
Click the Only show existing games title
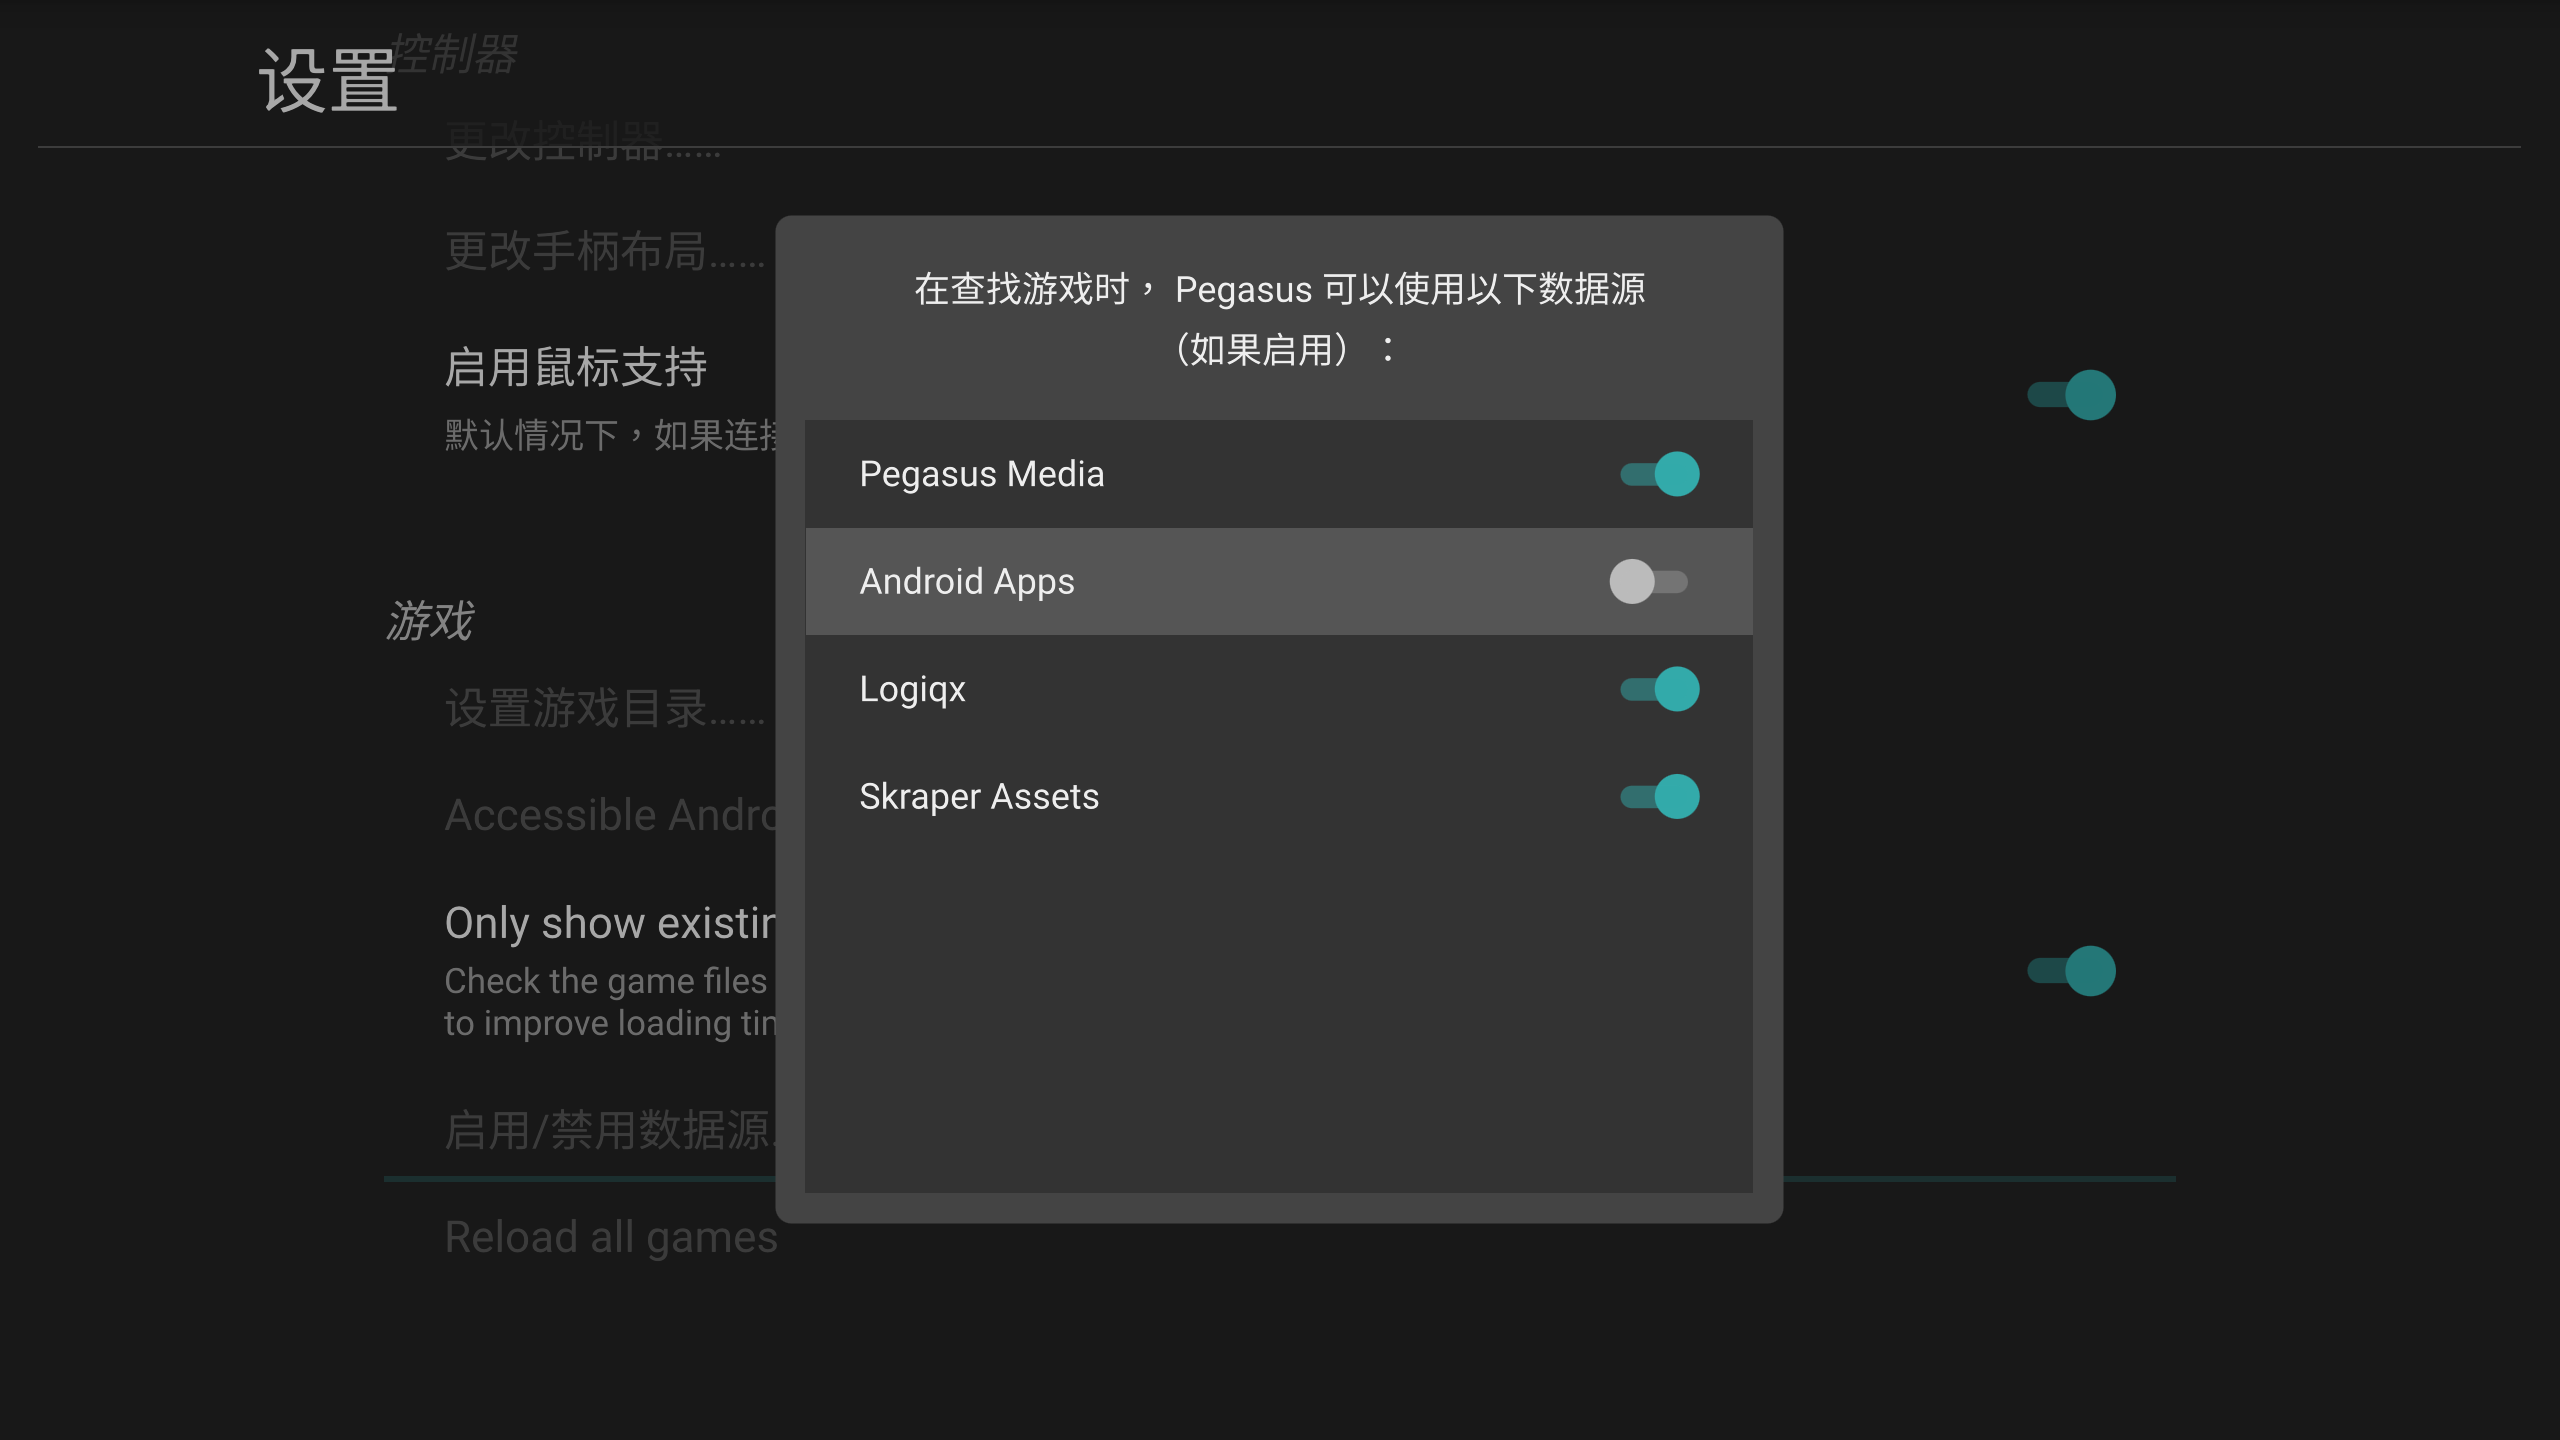[610, 923]
